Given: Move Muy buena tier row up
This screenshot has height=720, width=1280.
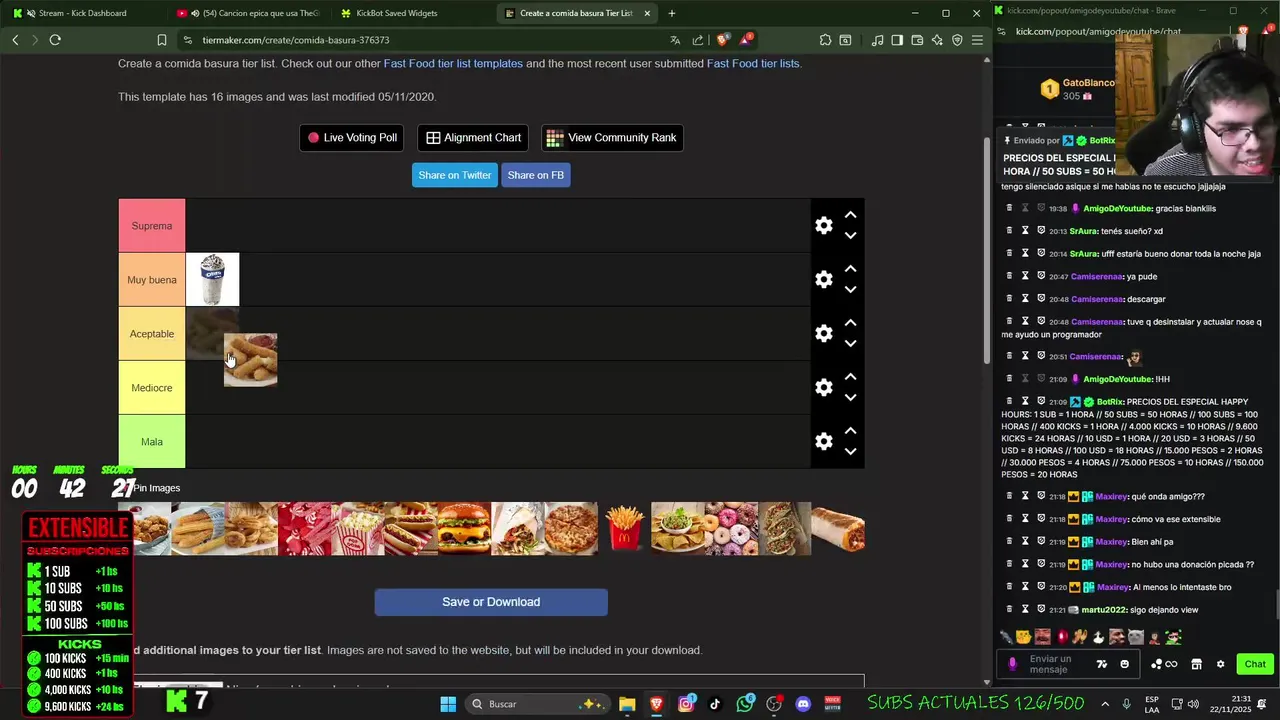Looking at the screenshot, I should pyautogui.click(x=850, y=269).
